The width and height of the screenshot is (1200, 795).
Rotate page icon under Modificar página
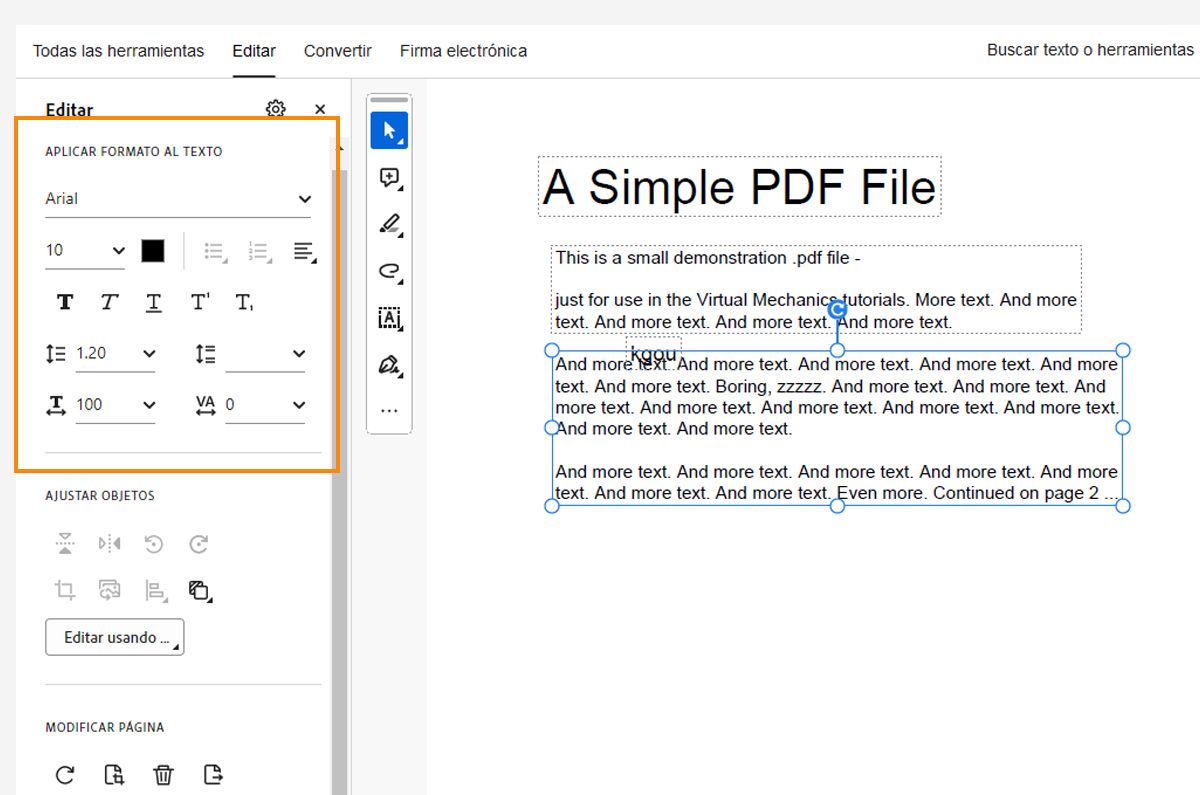click(x=65, y=775)
